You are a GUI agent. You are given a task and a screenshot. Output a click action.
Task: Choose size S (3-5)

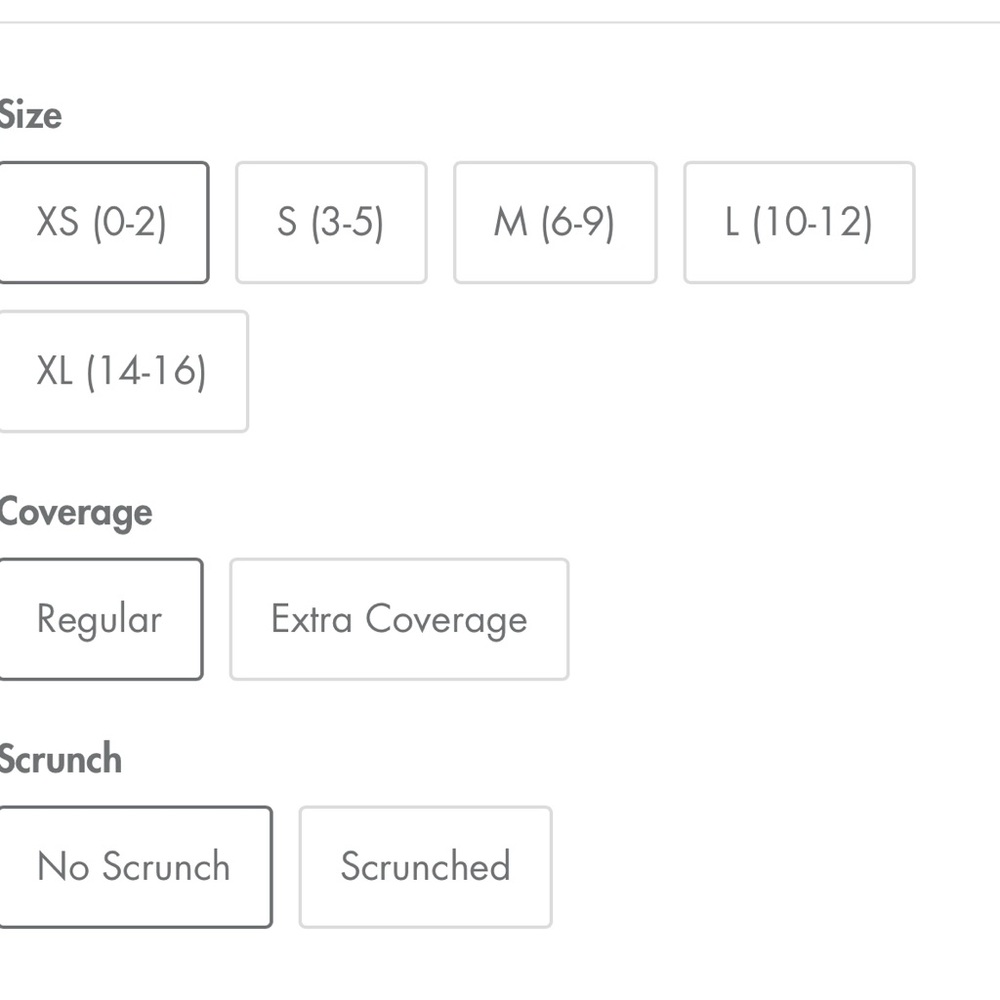pyautogui.click(x=331, y=223)
